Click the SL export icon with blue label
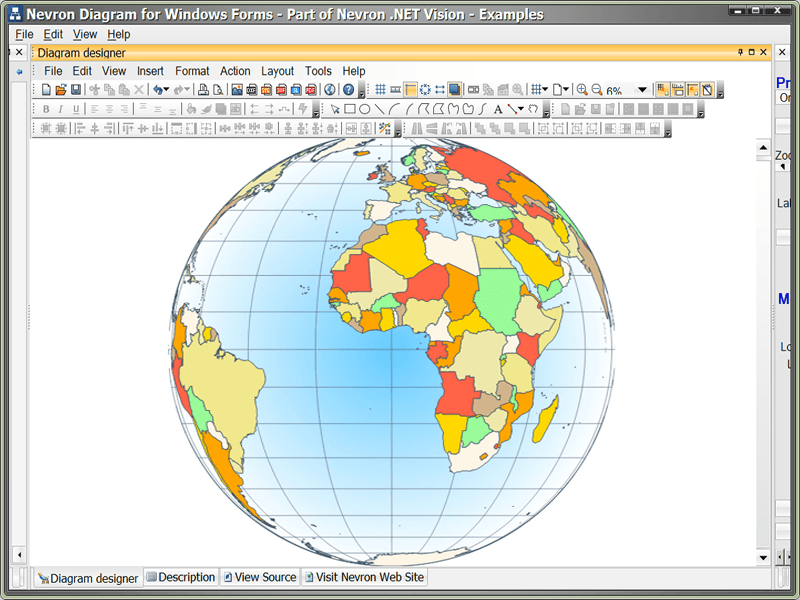Screen dimensions: 800x600 (296, 90)
